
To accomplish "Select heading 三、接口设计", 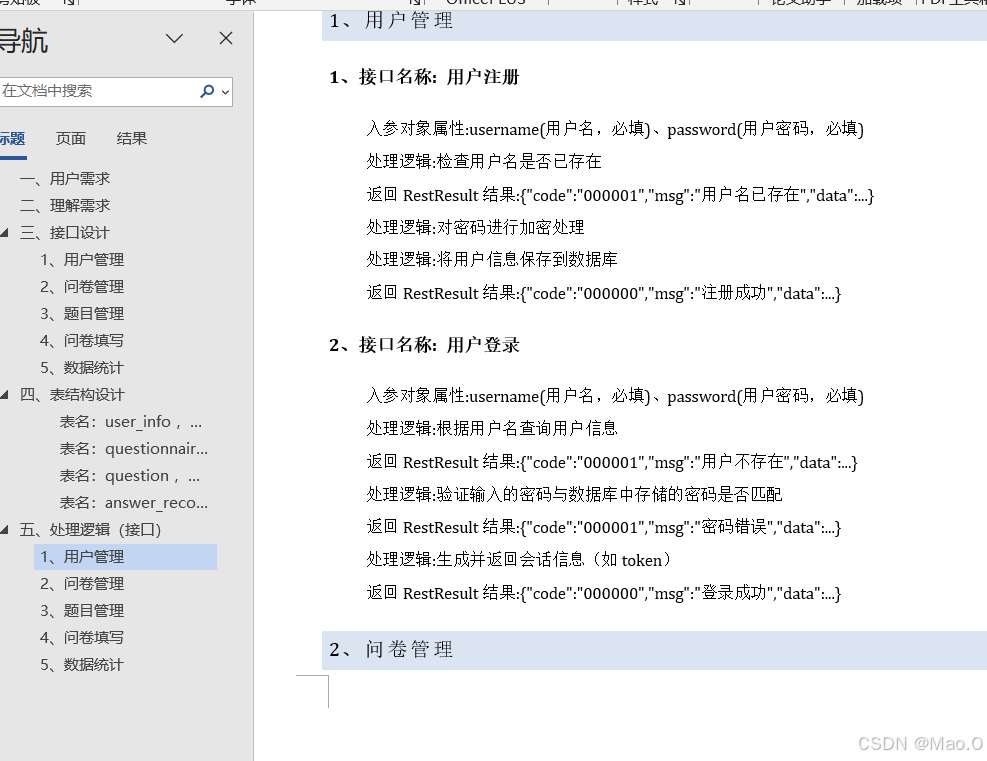I will (x=65, y=233).
